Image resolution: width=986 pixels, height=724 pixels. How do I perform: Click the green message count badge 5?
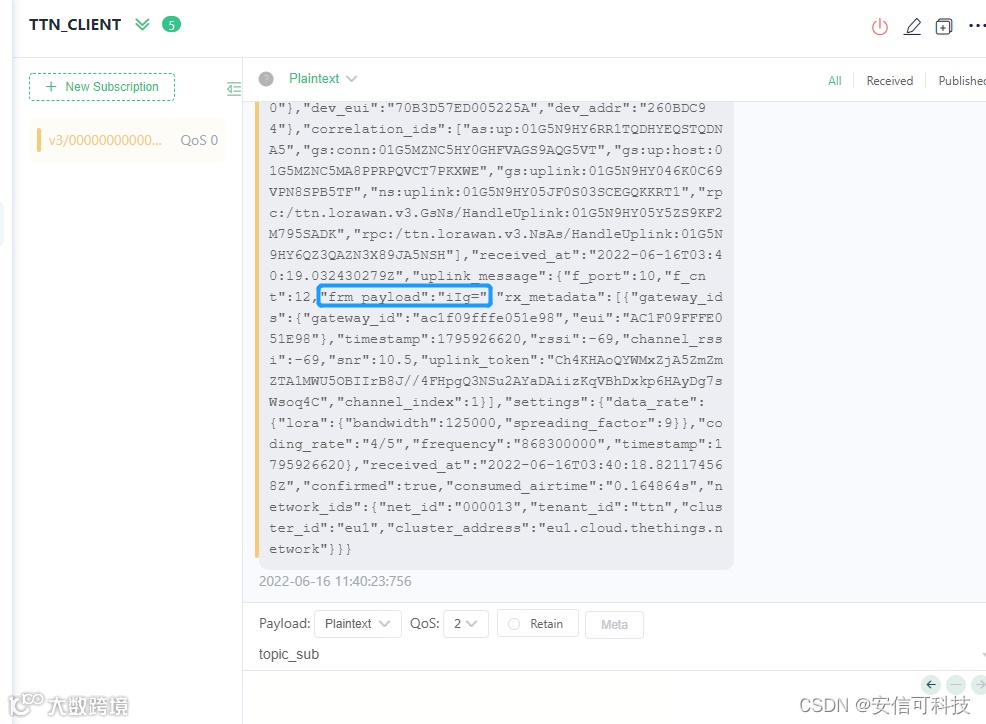click(x=171, y=25)
